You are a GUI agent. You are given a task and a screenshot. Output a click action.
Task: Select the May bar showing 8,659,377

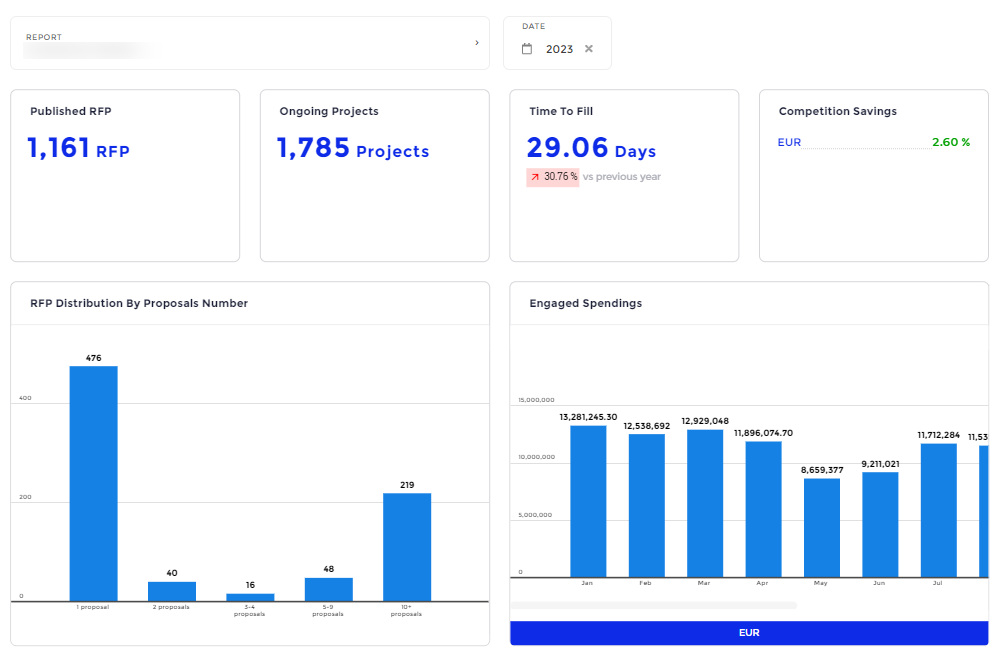822,527
